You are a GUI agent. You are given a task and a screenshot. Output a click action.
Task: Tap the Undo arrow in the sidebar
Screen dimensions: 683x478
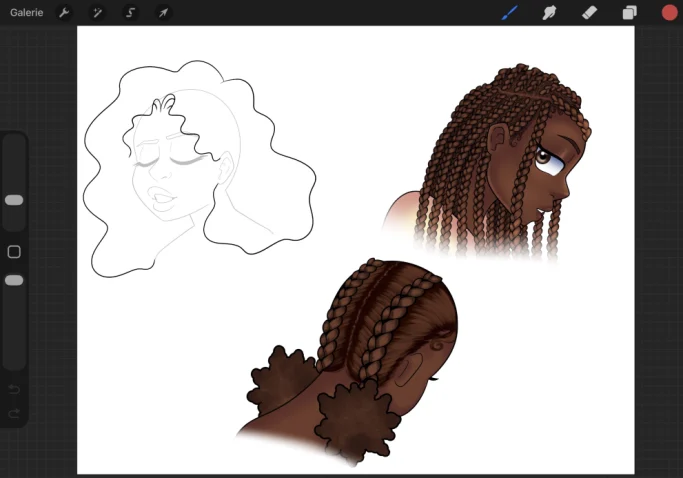[14, 389]
